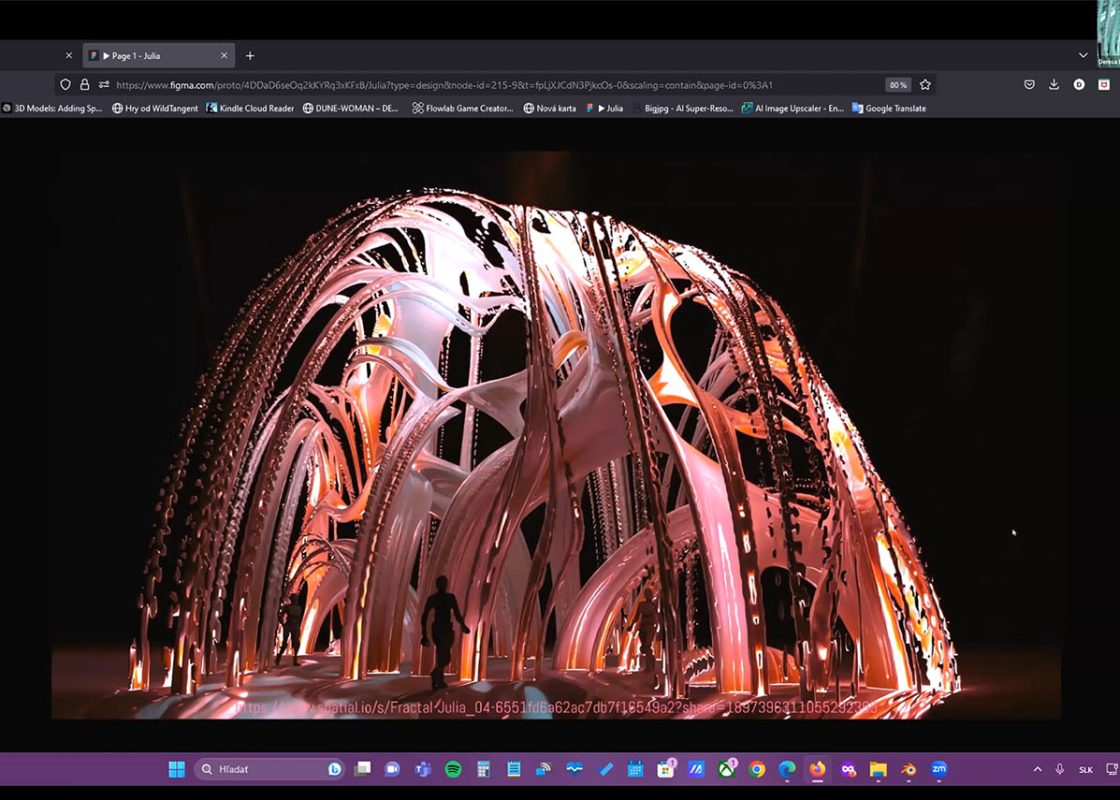1120x800 pixels.
Task: Open Google Chrome from the taskbar
Action: (757, 769)
